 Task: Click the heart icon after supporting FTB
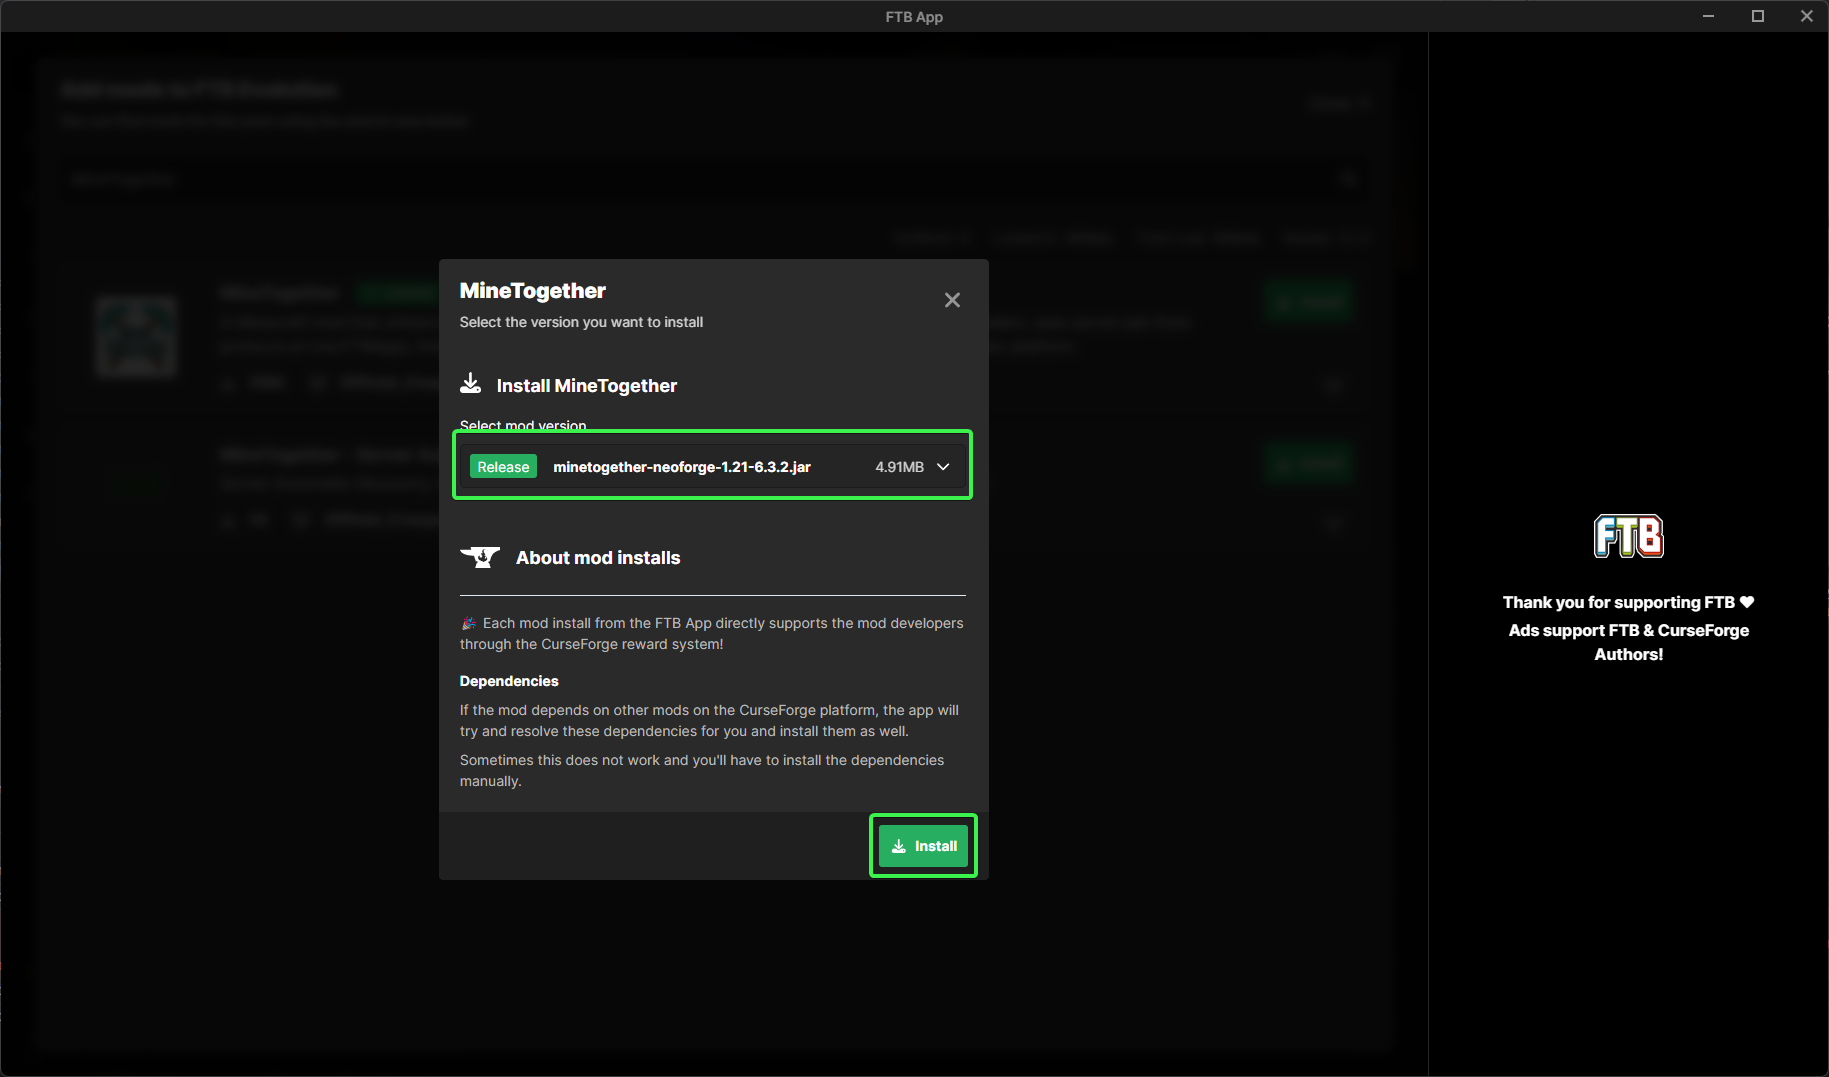click(x=1747, y=602)
